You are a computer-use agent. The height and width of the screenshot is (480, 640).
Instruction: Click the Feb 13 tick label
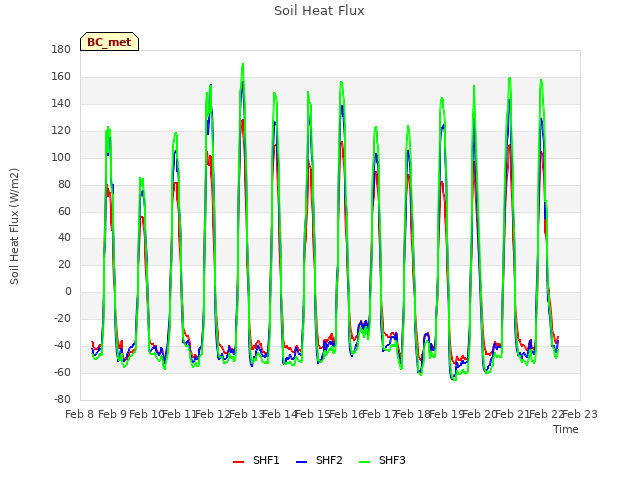[x=247, y=414]
